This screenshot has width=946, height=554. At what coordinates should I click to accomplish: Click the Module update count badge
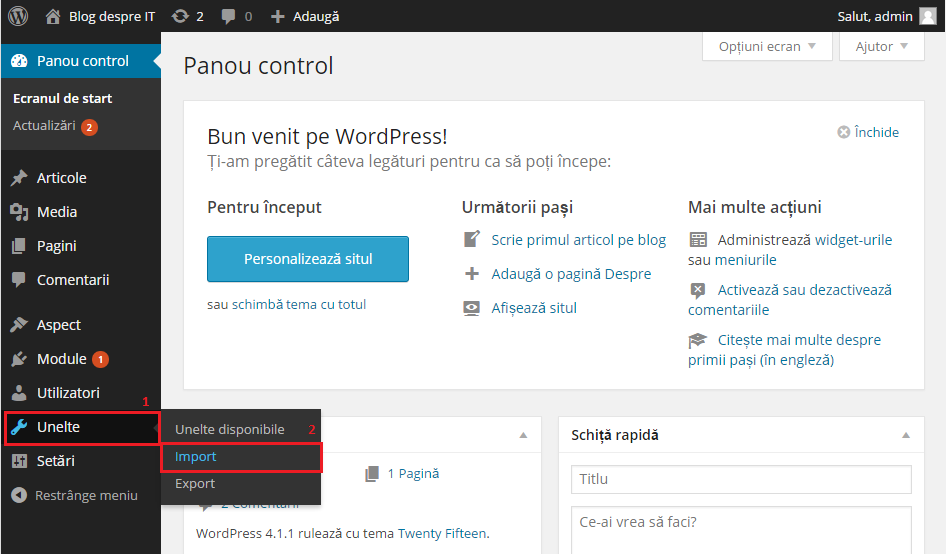(100, 360)
